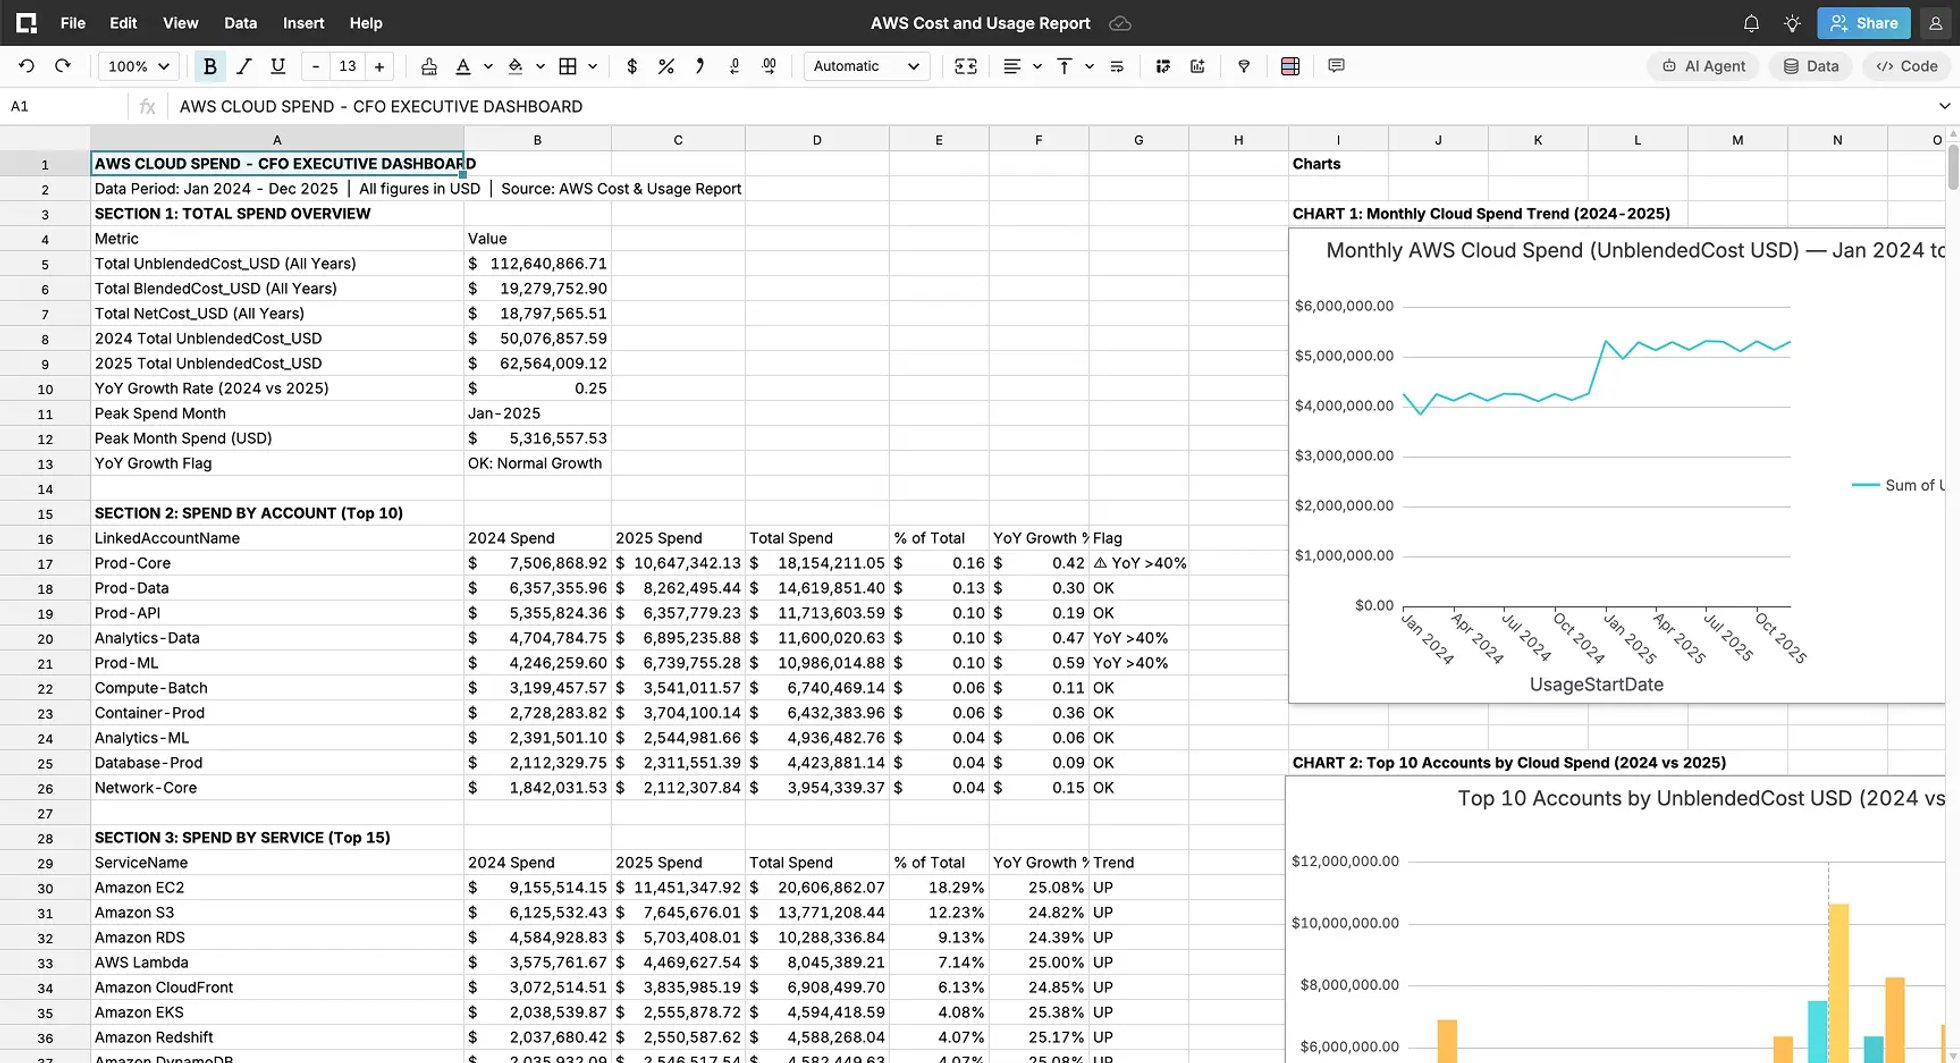Open the View menu
Screen dimensions: 1960x1063
(x=181, y=23)
